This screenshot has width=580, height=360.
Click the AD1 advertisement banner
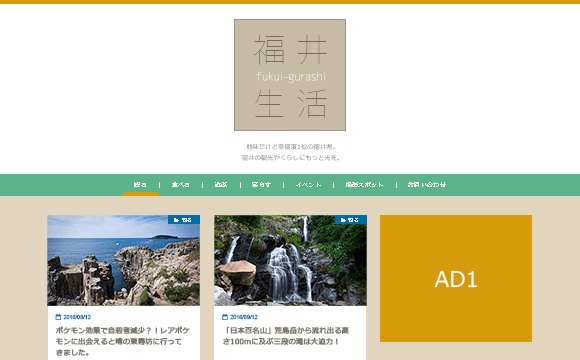(456, 279)
